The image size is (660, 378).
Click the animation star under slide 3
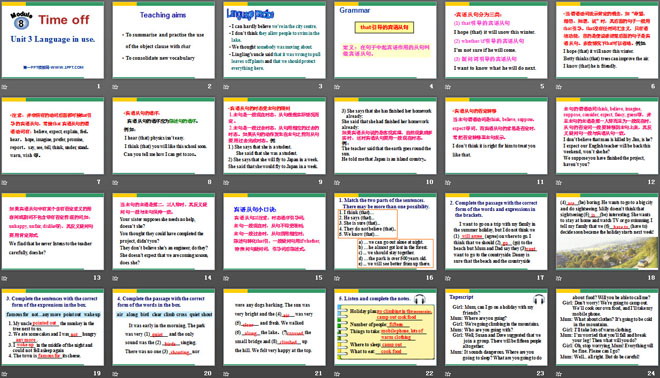(x=226, y=87)
